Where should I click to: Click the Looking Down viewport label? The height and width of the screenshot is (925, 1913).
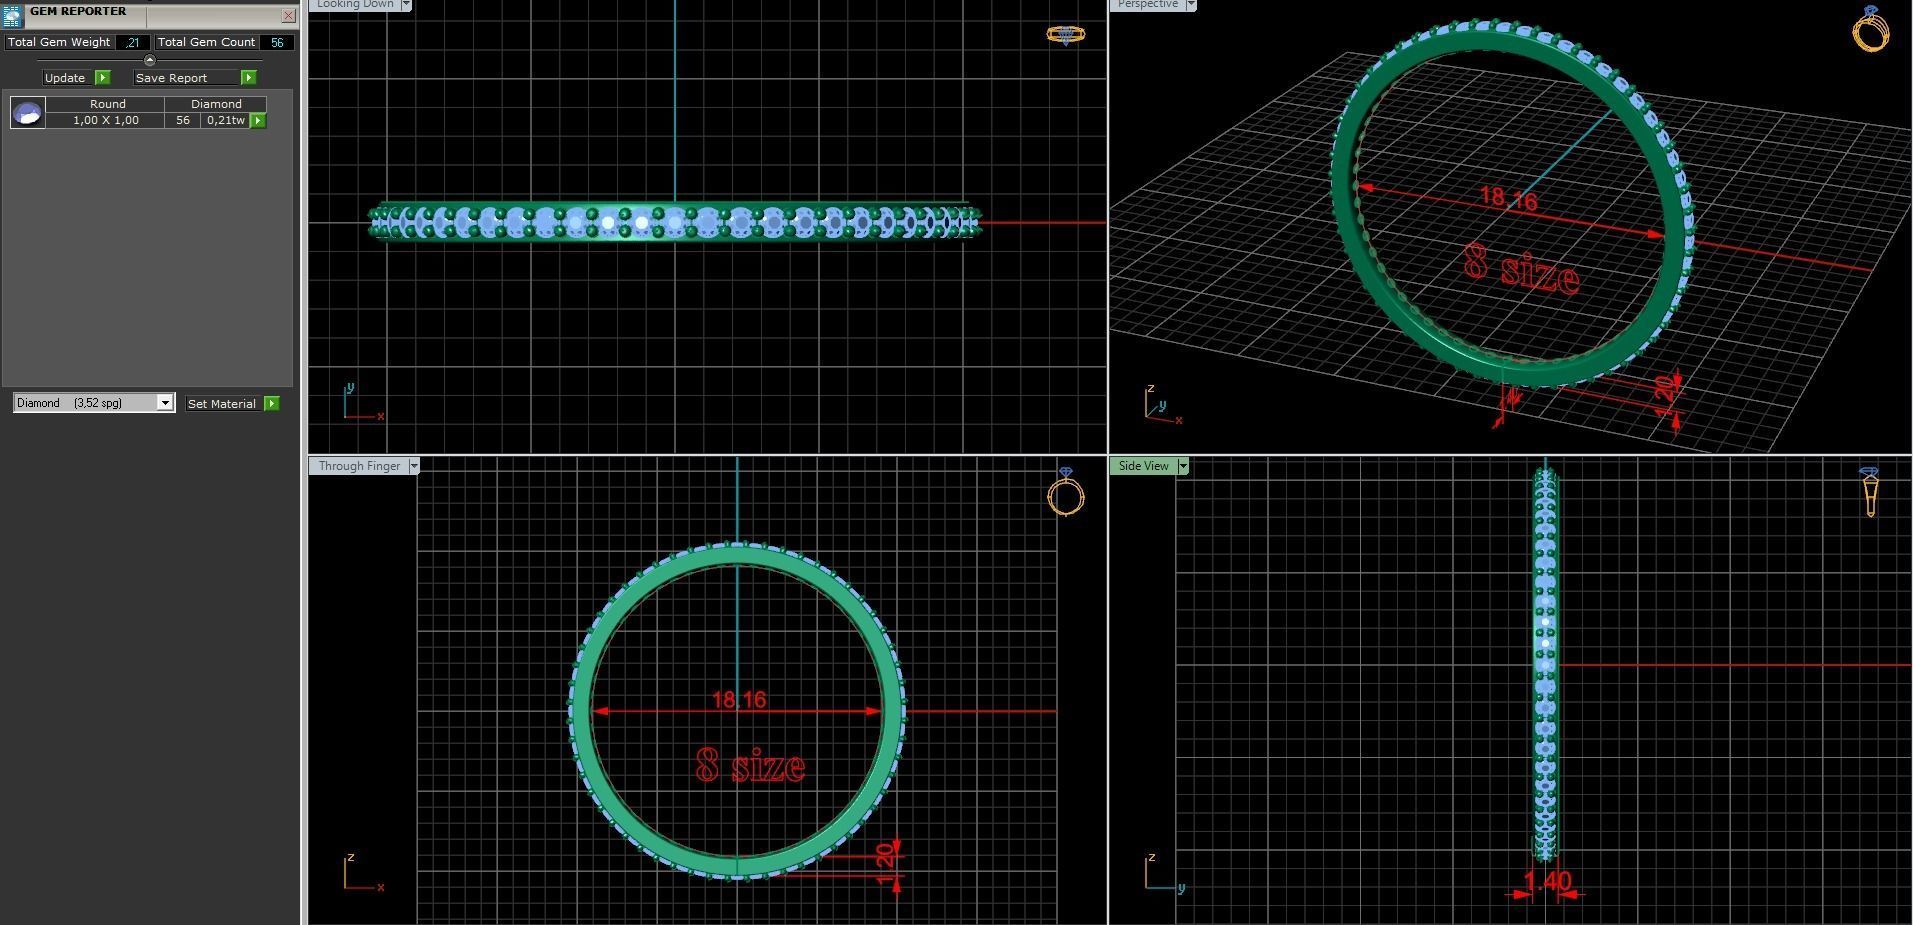click(355, 4)
